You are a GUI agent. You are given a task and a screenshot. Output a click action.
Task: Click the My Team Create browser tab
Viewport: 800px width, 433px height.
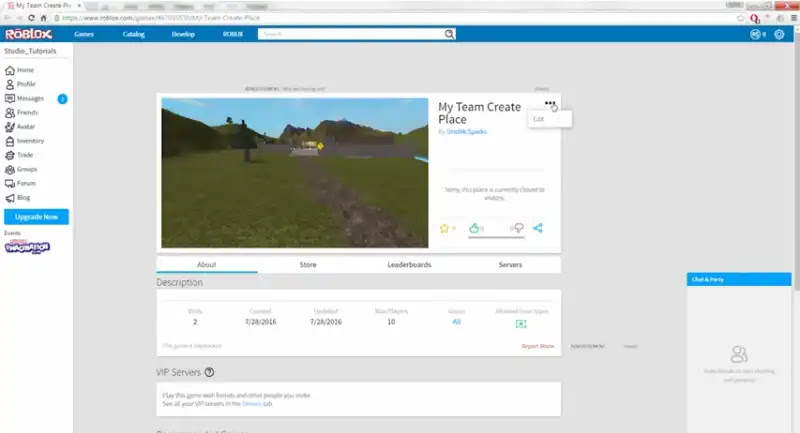(x=45, y=6)
